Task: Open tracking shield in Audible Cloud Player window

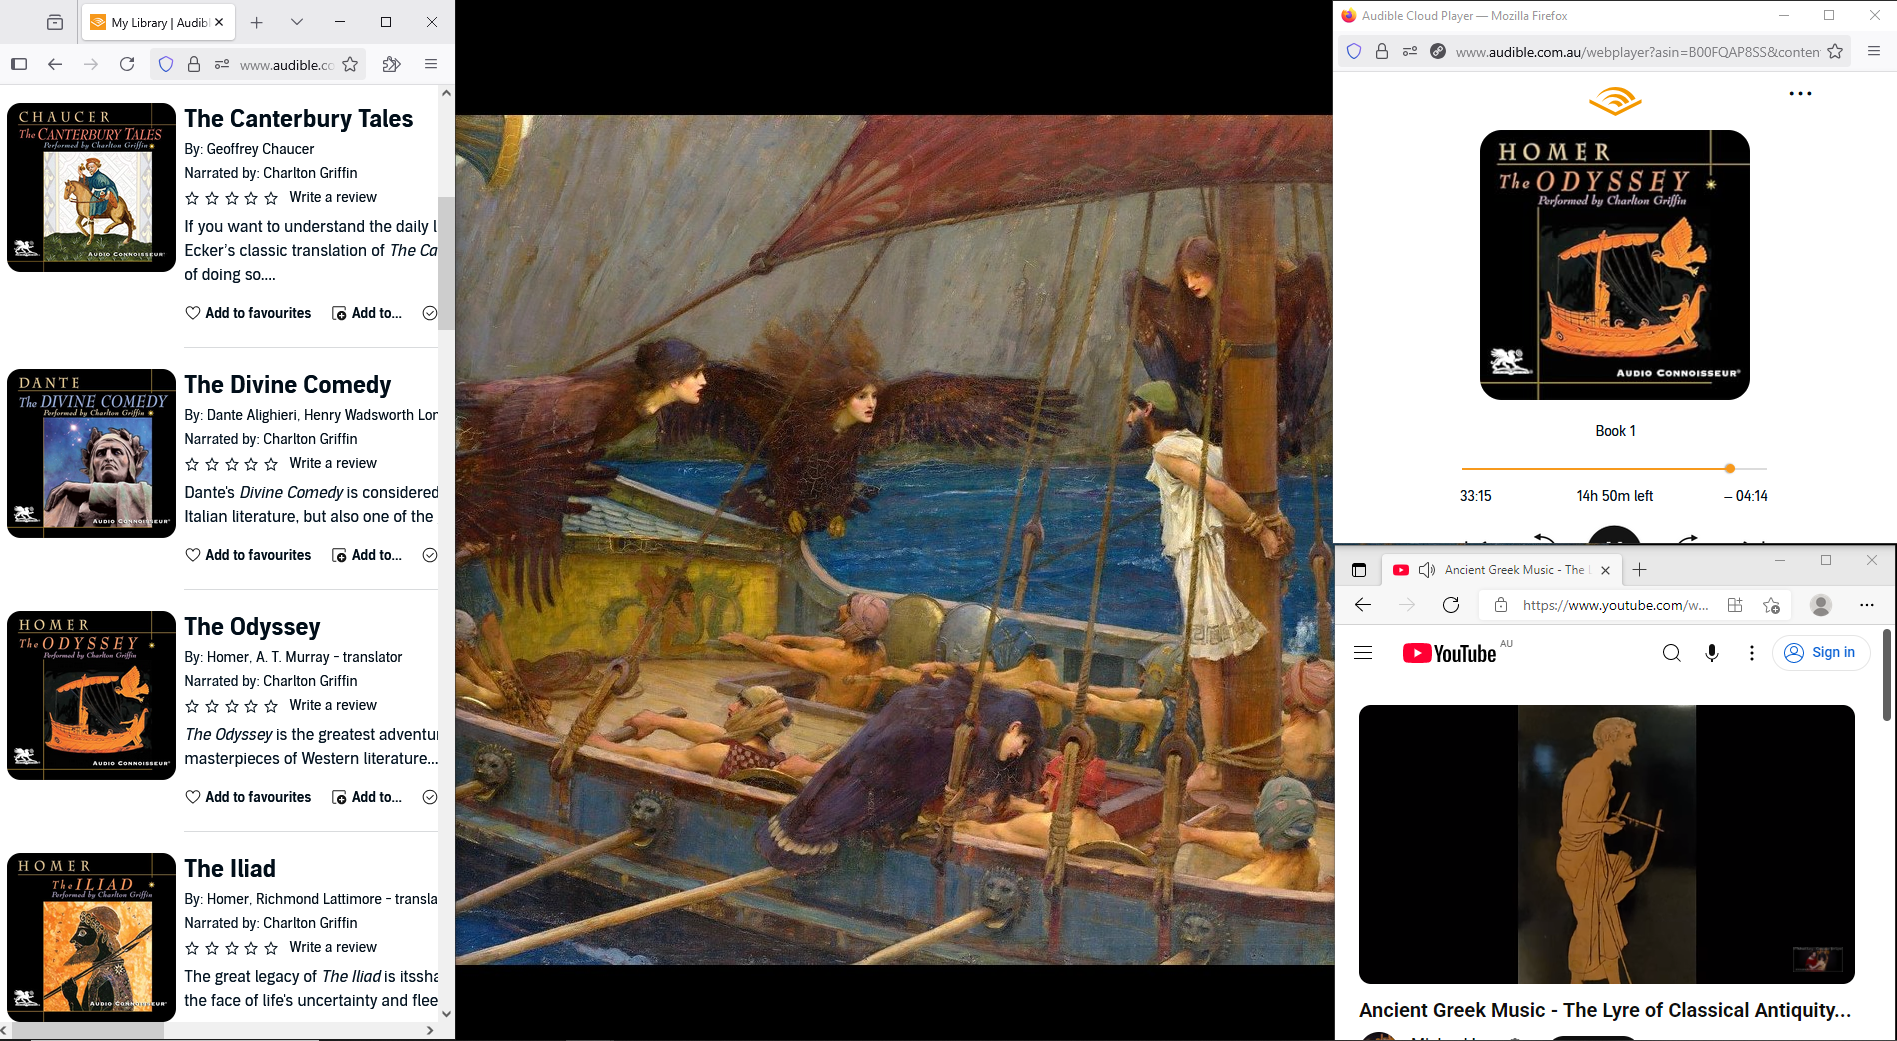Action: click(1354, 51)
